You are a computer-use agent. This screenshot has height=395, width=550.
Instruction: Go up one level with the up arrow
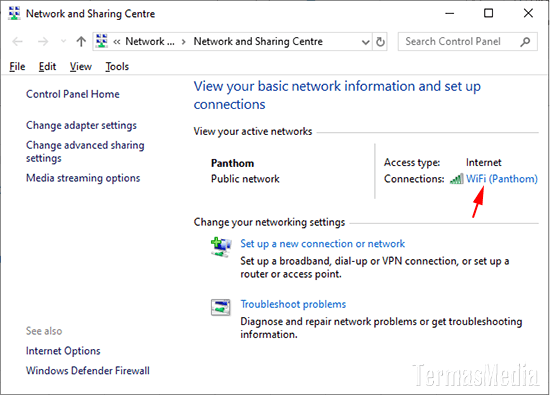click(x=81, y=41)
